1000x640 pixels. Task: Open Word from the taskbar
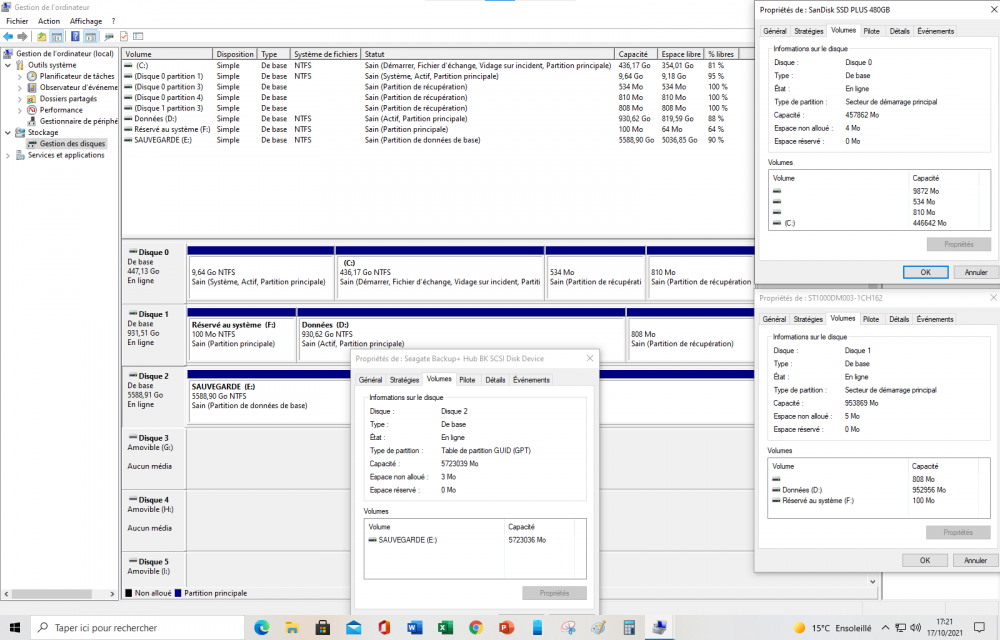[x=415, y=628]
